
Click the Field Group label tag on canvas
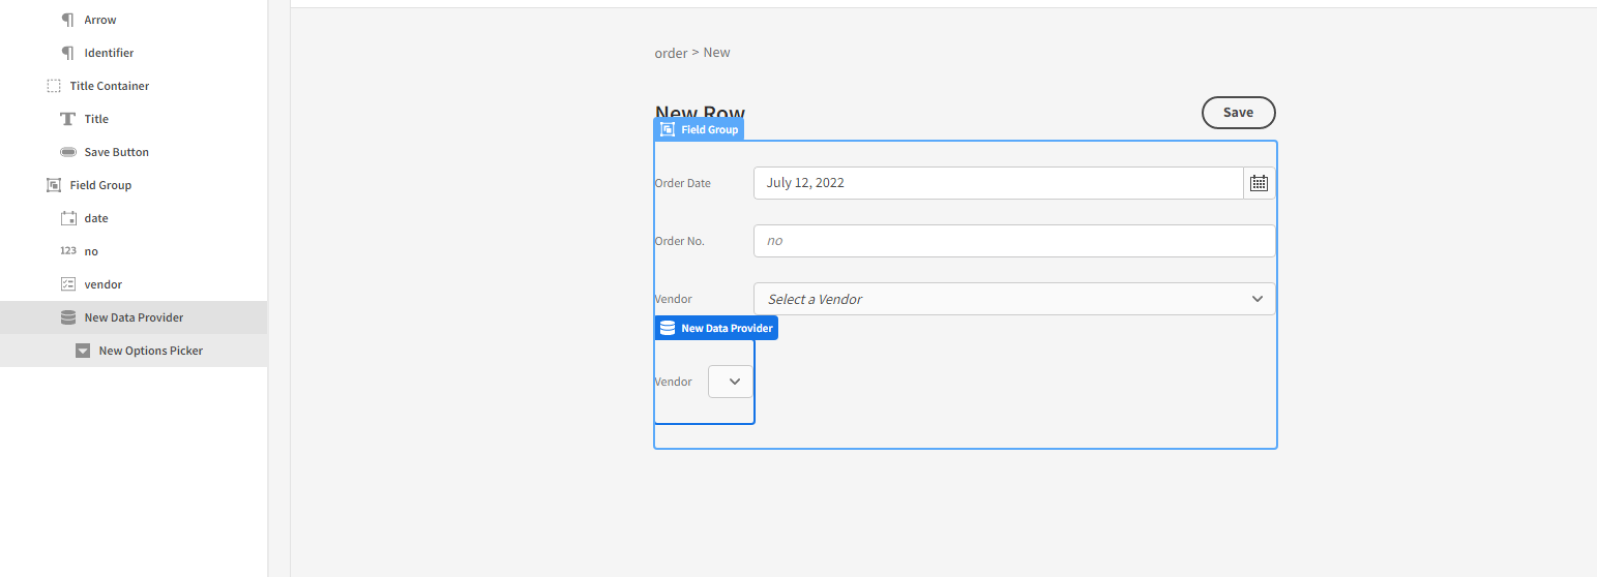pos(699,130)
